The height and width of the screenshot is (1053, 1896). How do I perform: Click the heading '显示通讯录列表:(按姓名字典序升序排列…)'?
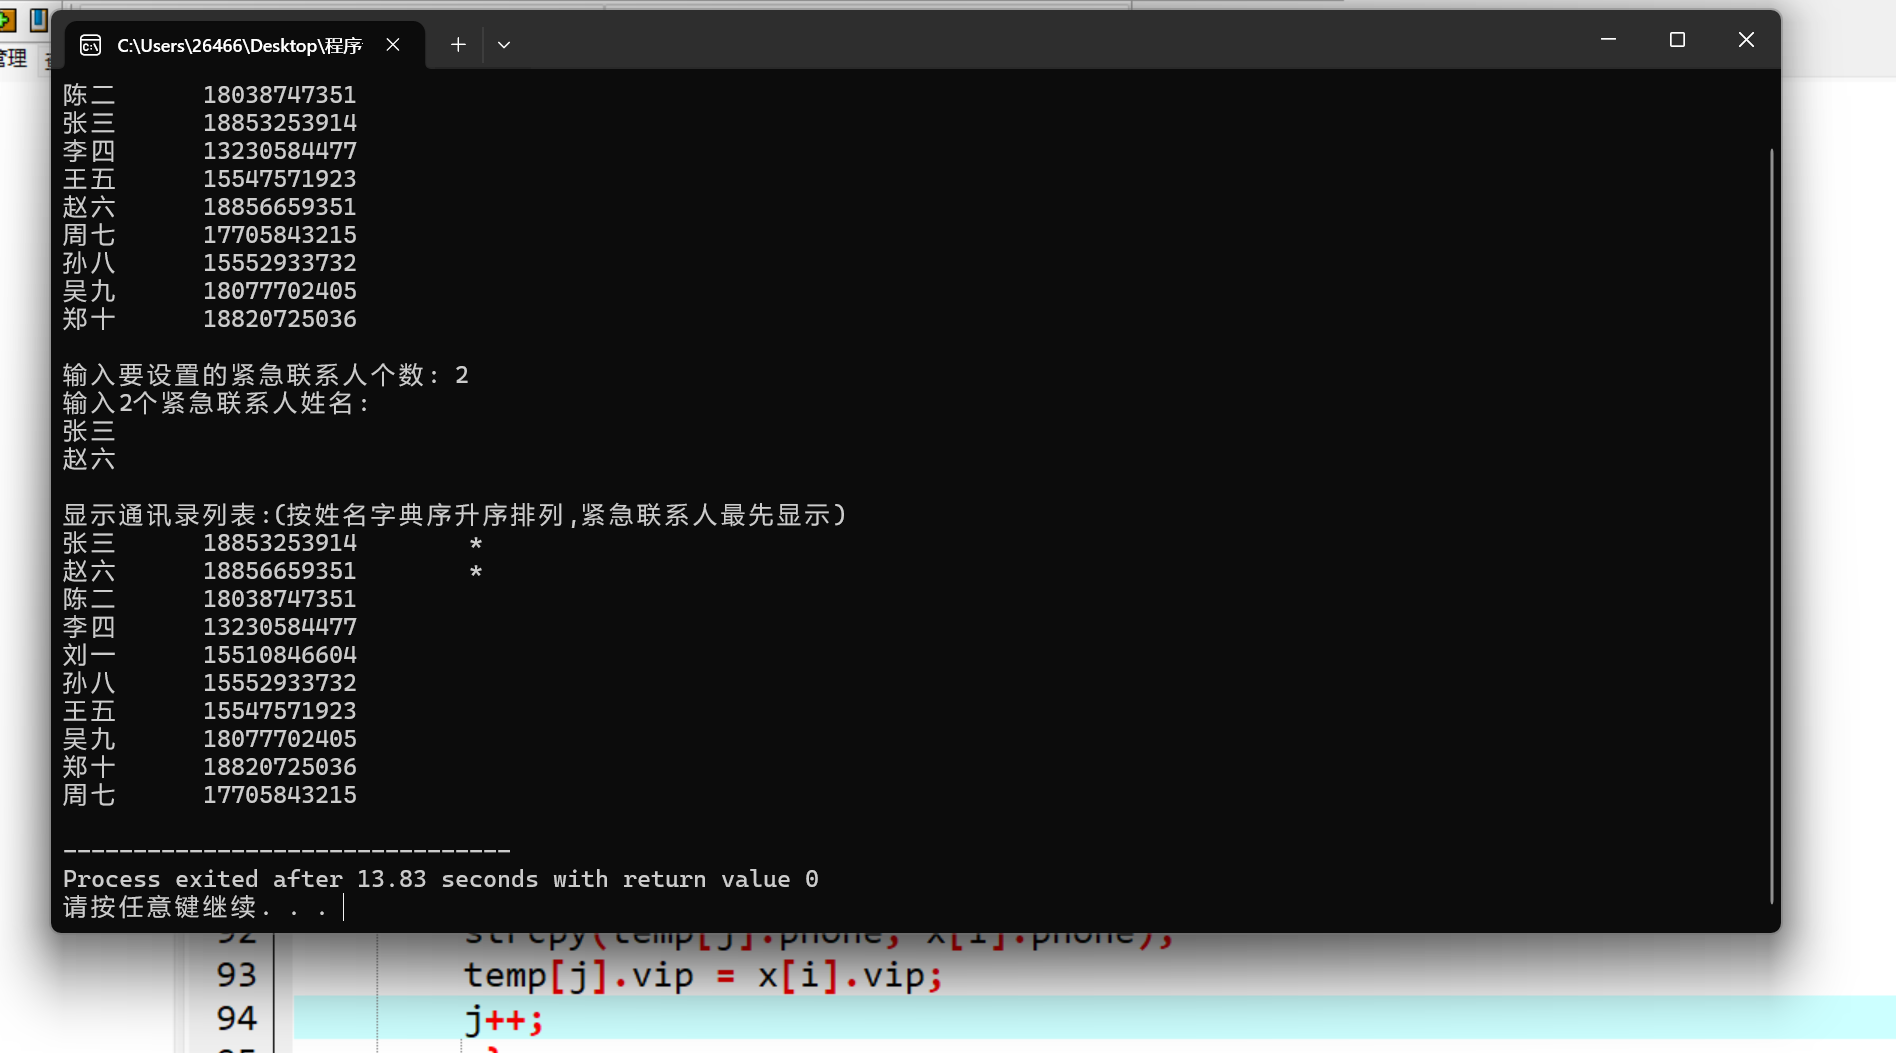coord(455,515)
